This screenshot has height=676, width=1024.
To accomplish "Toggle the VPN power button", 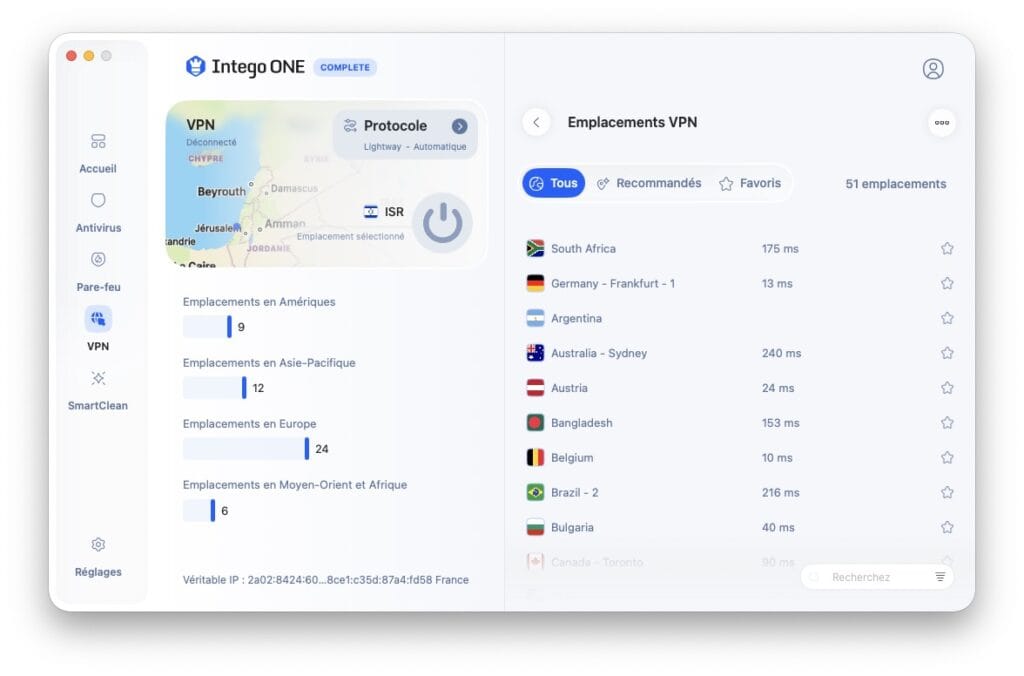I will tap(443, 223).
